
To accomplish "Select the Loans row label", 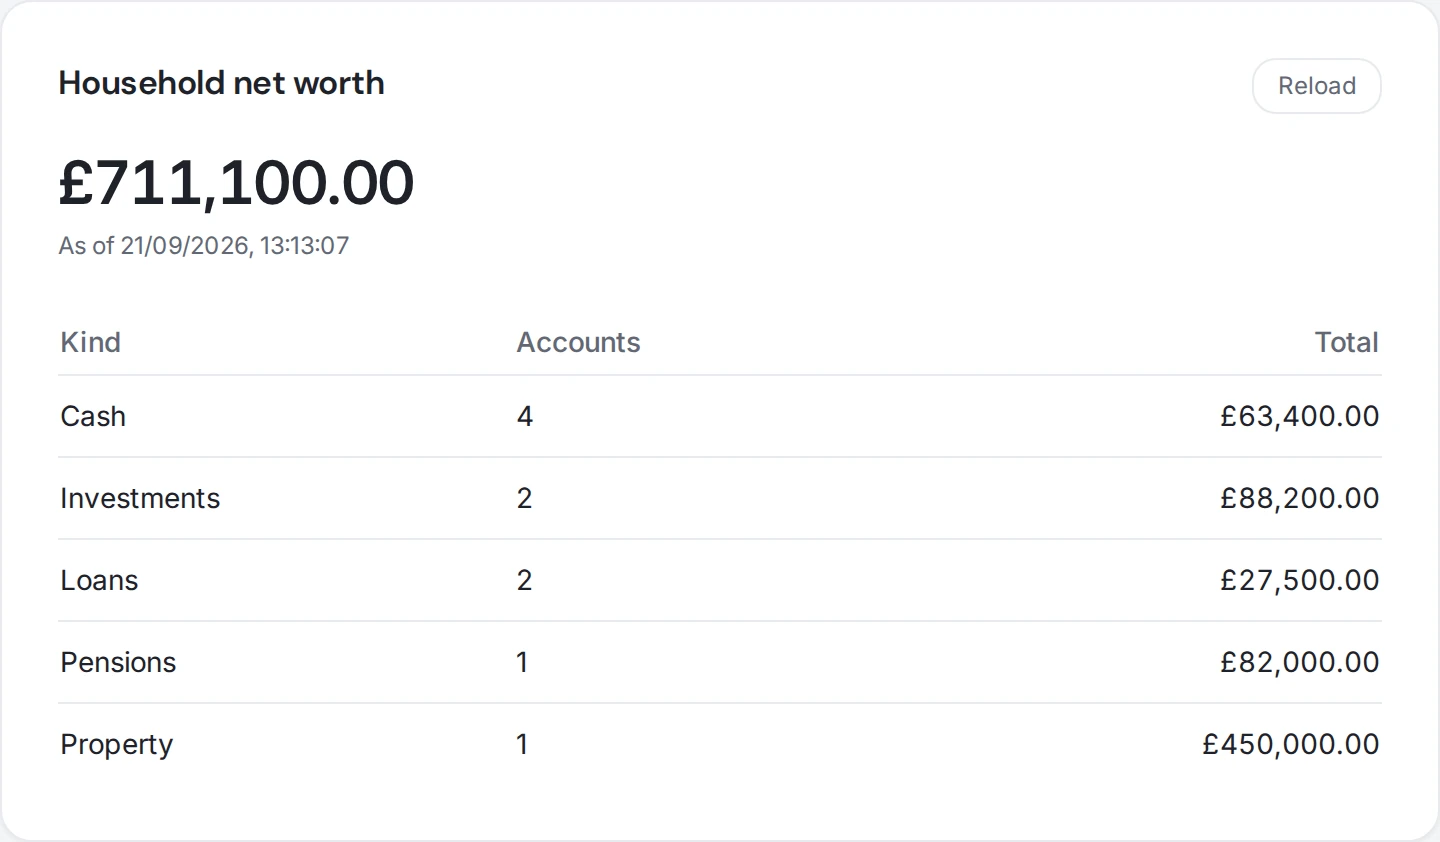I will 99,580.
